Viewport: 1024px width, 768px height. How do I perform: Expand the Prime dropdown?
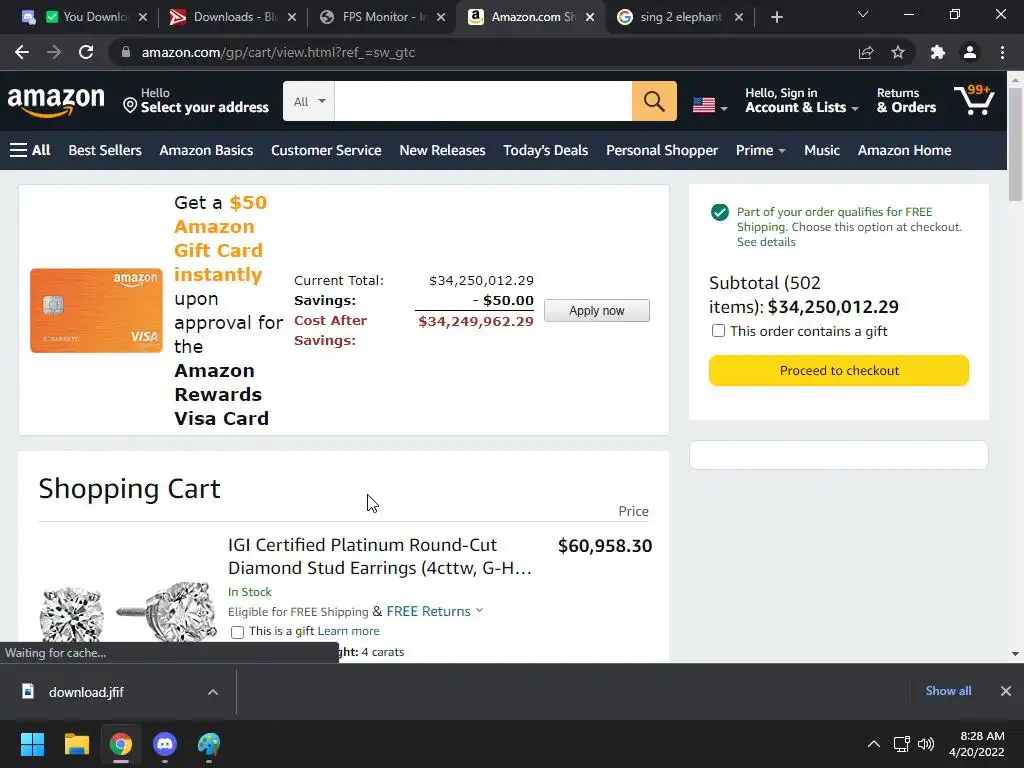(x=760, y=150)
